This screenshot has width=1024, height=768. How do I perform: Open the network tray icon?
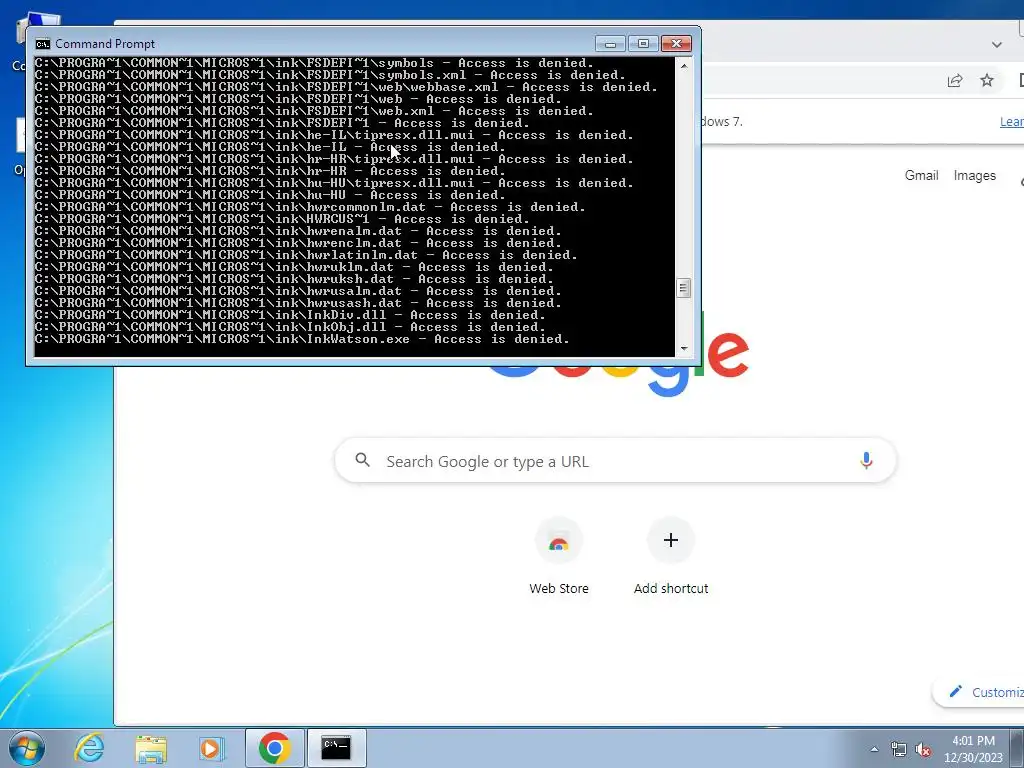coord(899,750)
